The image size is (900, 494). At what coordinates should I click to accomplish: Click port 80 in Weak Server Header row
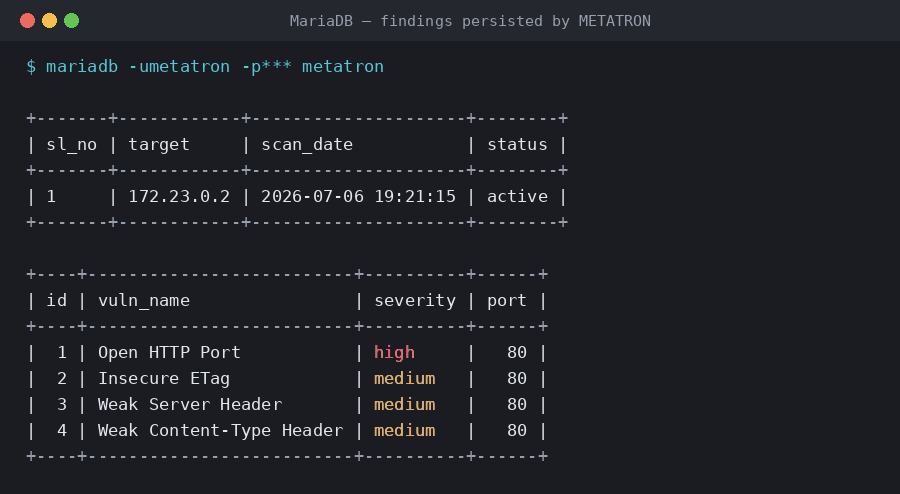tap(517, 404)
